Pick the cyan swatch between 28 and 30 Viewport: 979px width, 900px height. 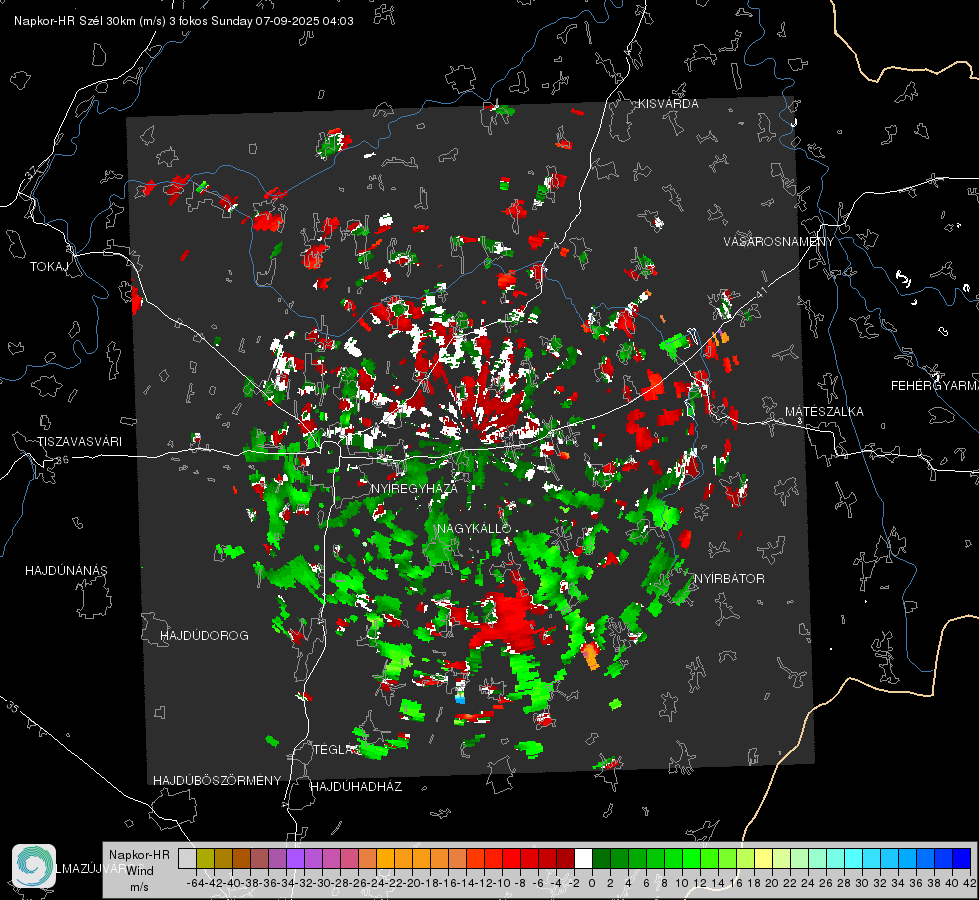pyautogui.click(x=854, y=859)
